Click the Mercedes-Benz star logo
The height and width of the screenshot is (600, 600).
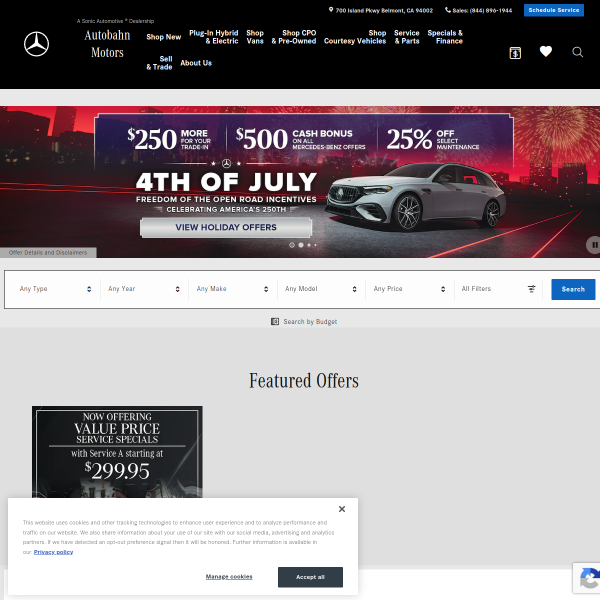(x=36, y=44)
